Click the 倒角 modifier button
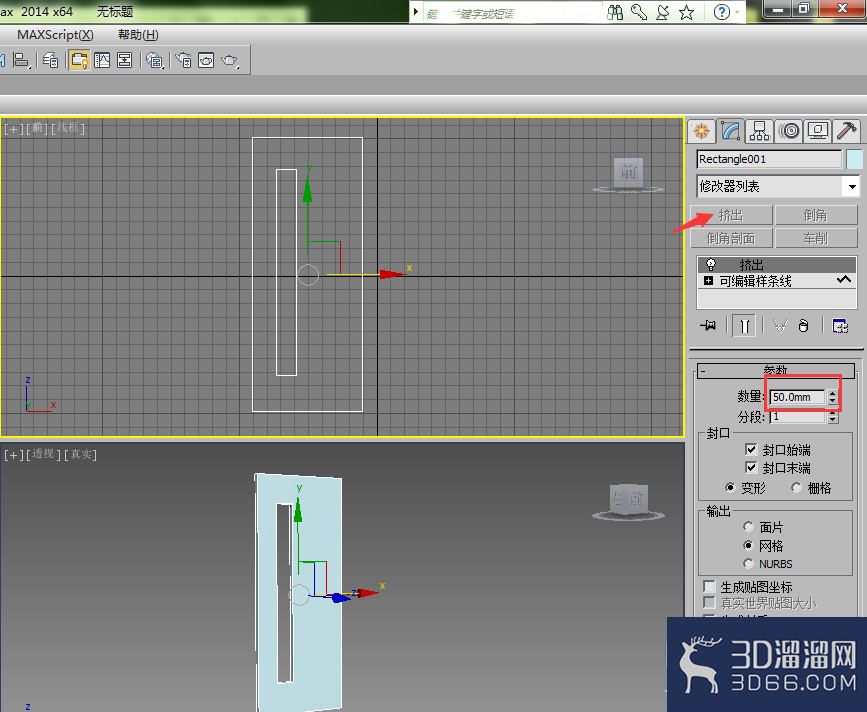Screen dimensions: 867x712 (x=816, y=215)
